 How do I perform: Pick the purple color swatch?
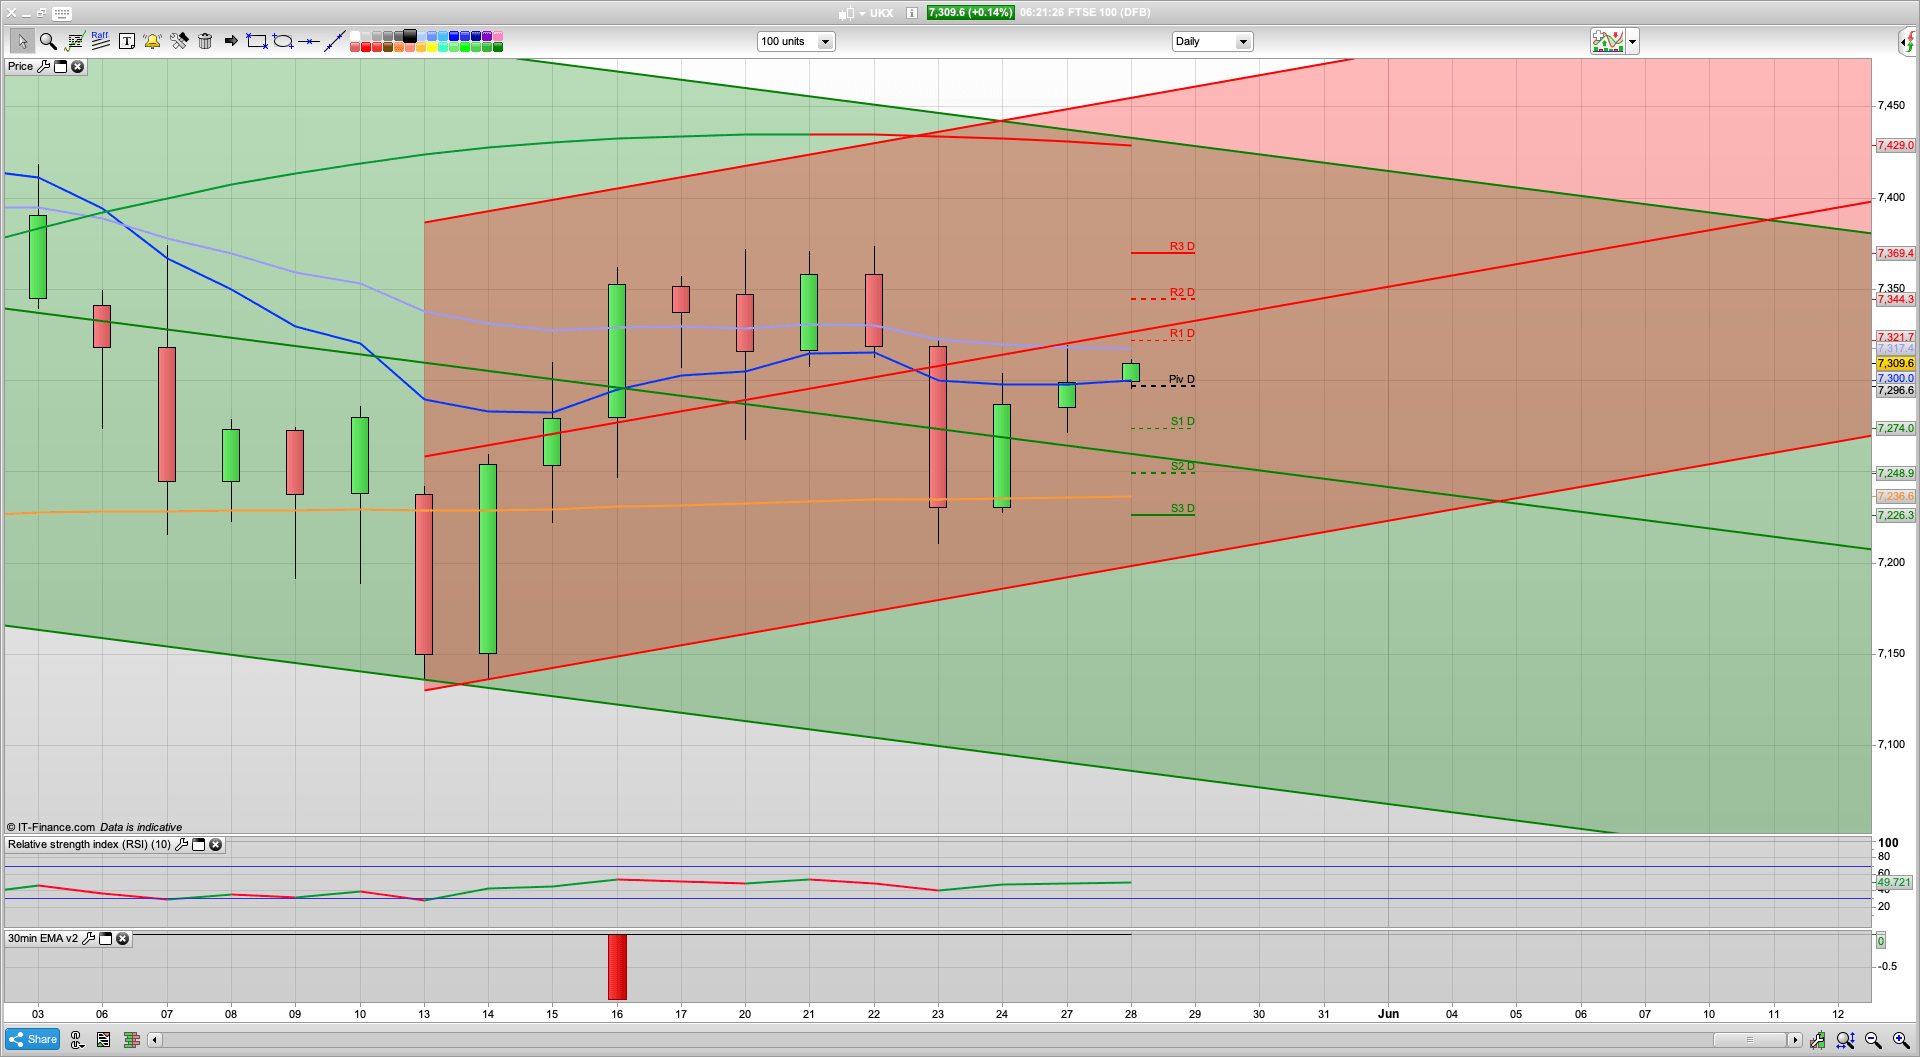tap(487, 36)
